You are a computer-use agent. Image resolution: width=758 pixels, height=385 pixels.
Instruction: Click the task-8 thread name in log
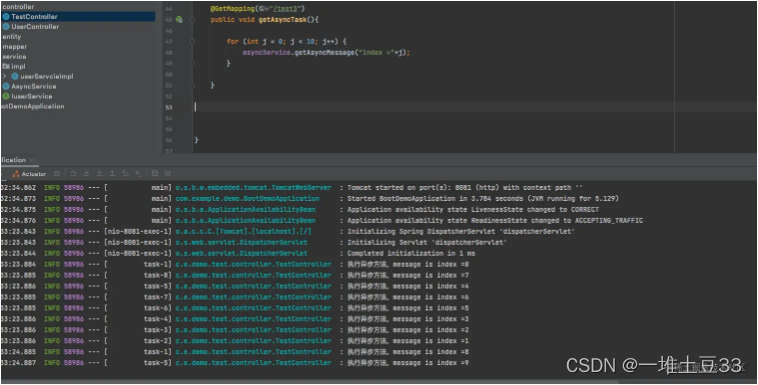point(157,275)
